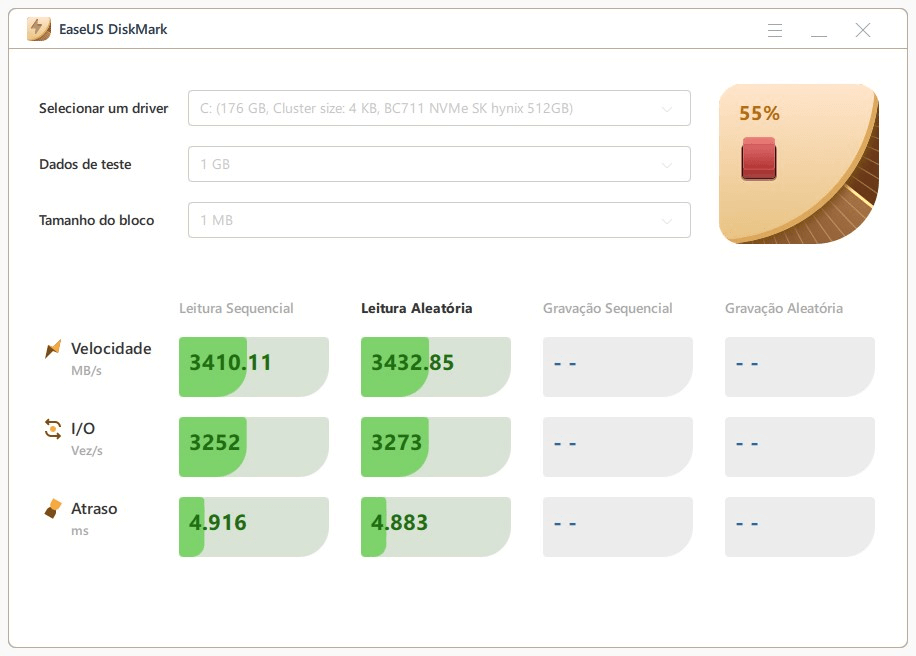Image resolution: width=916 pixels, height=656 pixels.
Task: Open the hamburger menu in title bar
Action: pos(775,30)
